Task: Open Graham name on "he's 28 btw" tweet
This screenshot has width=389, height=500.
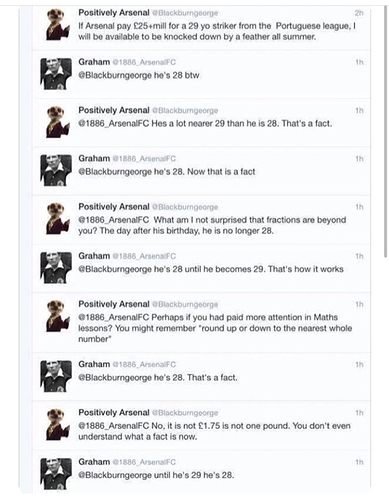Action: [x=94, y=62]
